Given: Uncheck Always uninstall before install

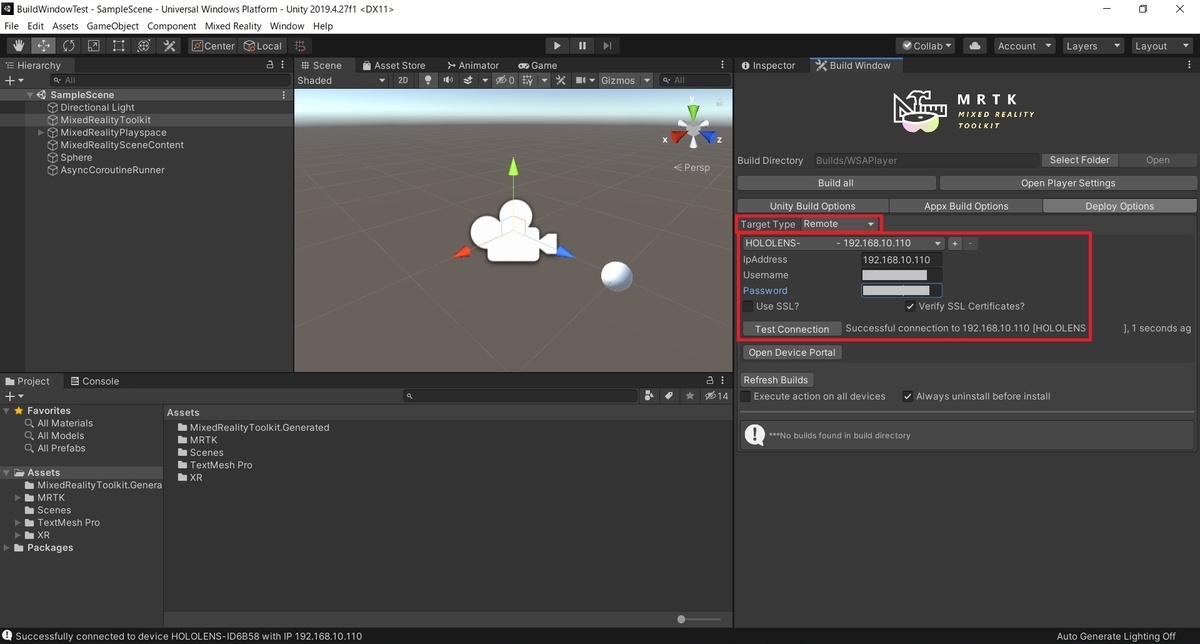Looking at the screenshot, I should (907, 396).
